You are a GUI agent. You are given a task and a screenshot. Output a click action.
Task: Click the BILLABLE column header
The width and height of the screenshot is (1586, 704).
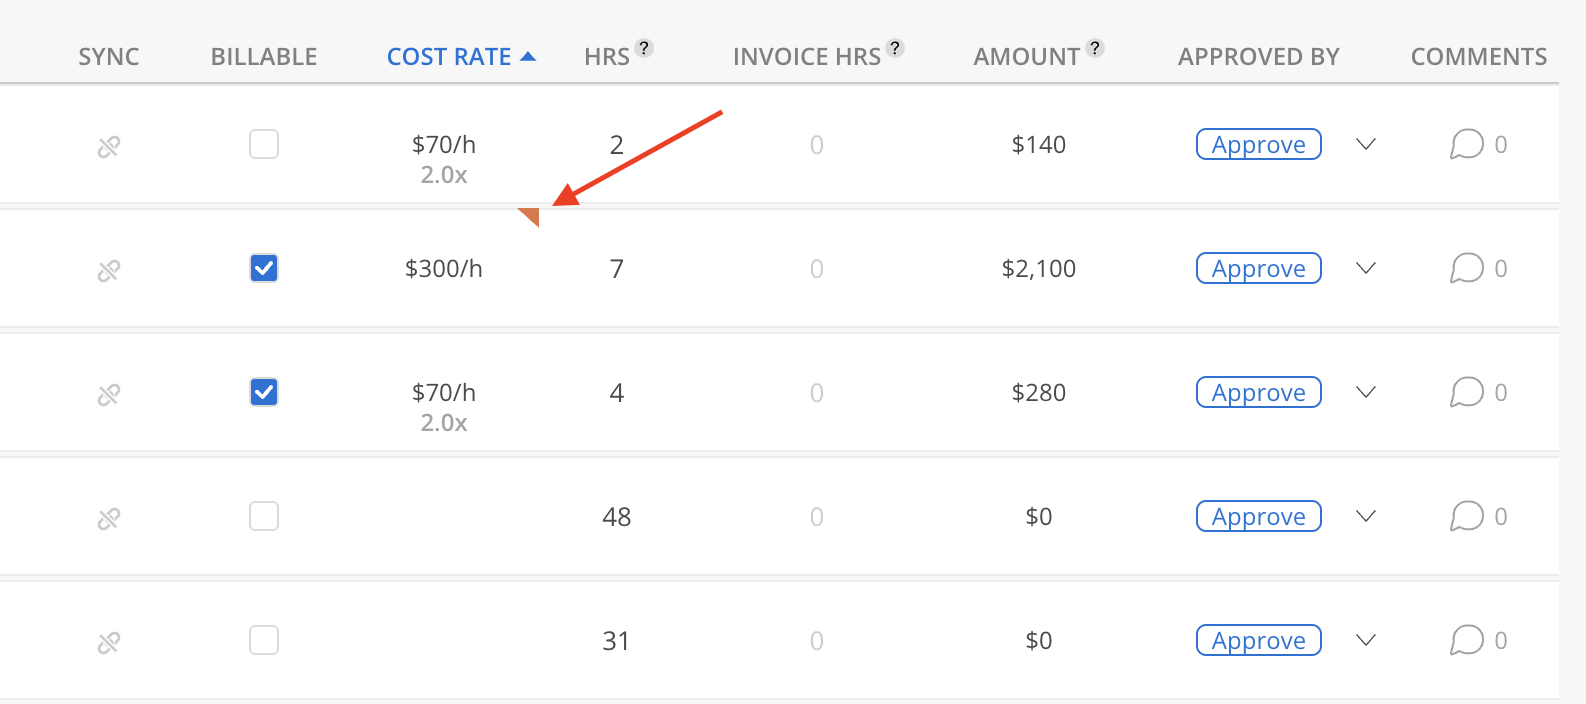pyautogui.click(x=264, y=57)
